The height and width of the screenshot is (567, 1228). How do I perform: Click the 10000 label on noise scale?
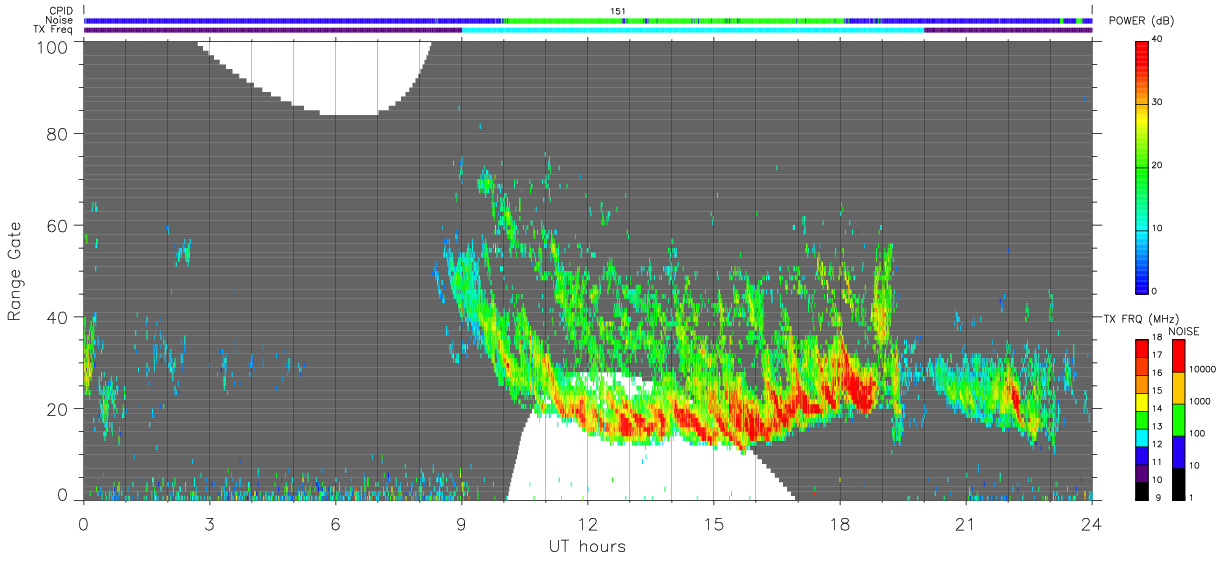pyautogui.click(x=1202, y=369)
